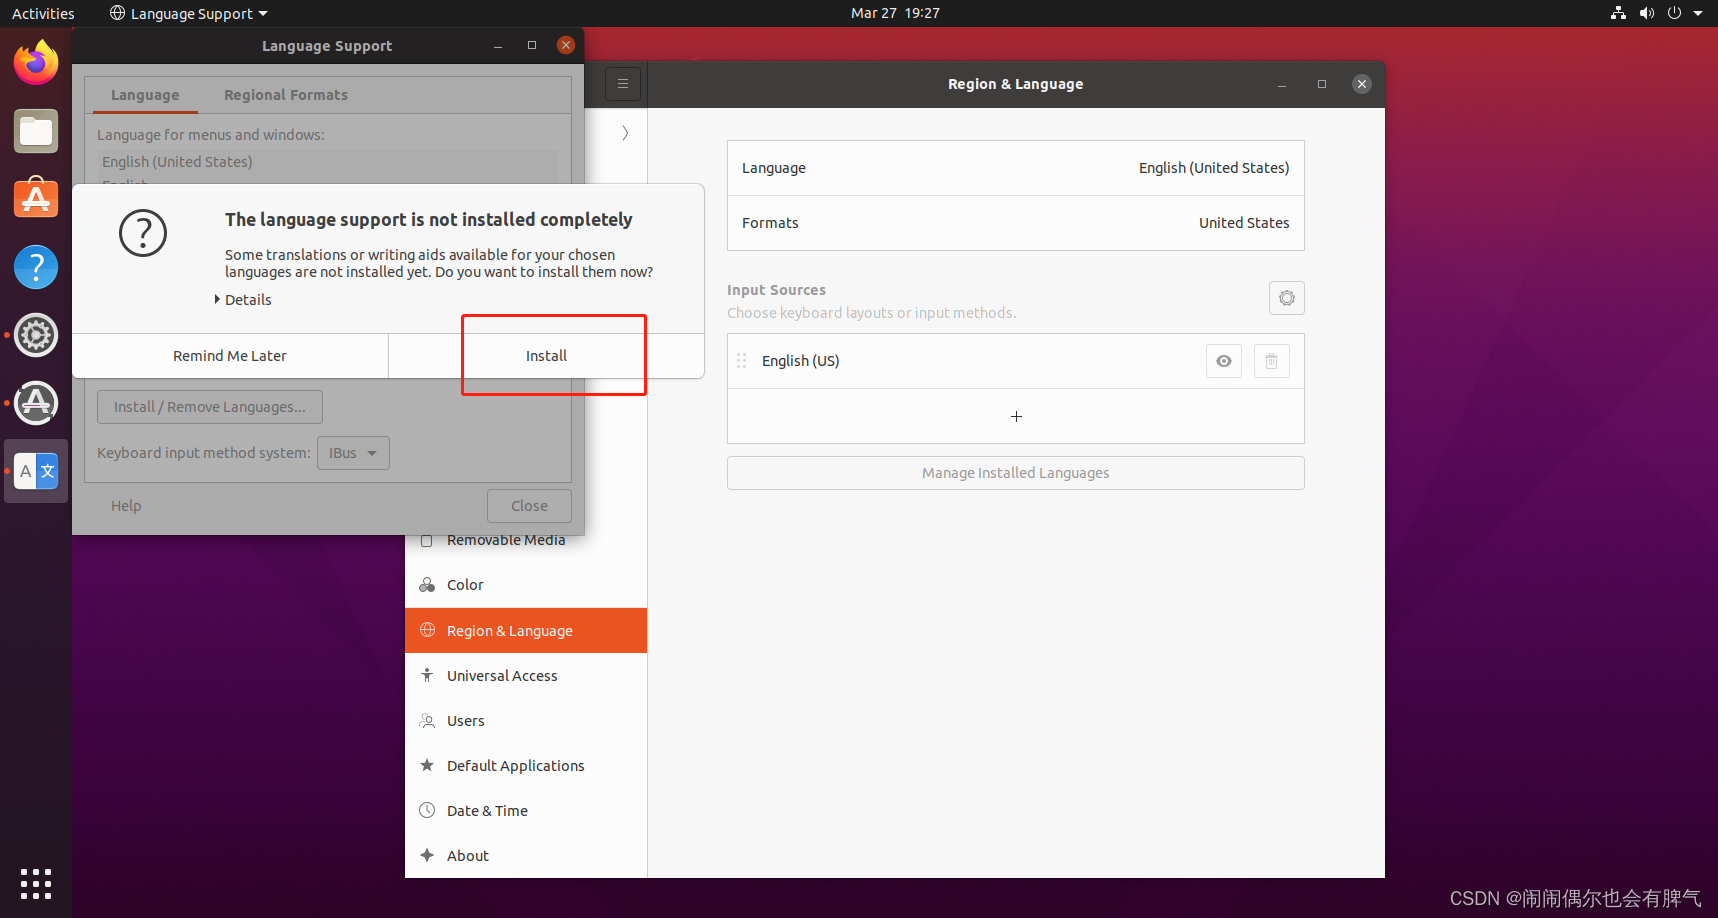
Task: Select Users in Settings sidebar
Action: point(526,721)
